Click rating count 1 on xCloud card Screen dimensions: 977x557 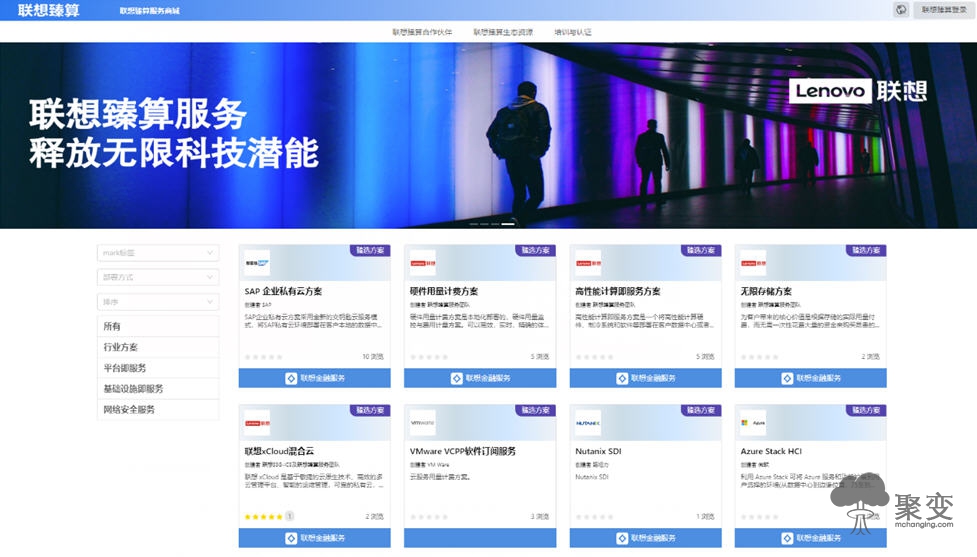290,516
